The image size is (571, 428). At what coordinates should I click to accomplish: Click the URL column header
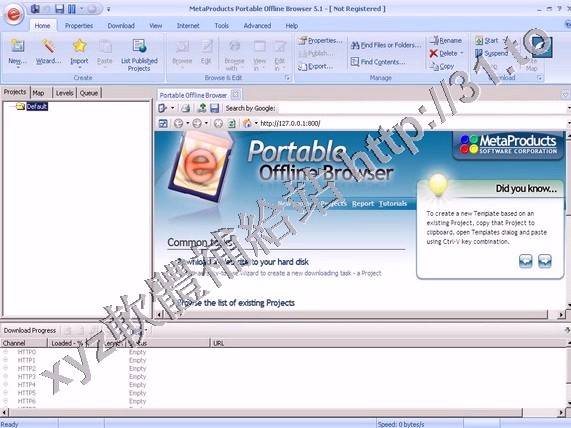click(x=388, y=343)
